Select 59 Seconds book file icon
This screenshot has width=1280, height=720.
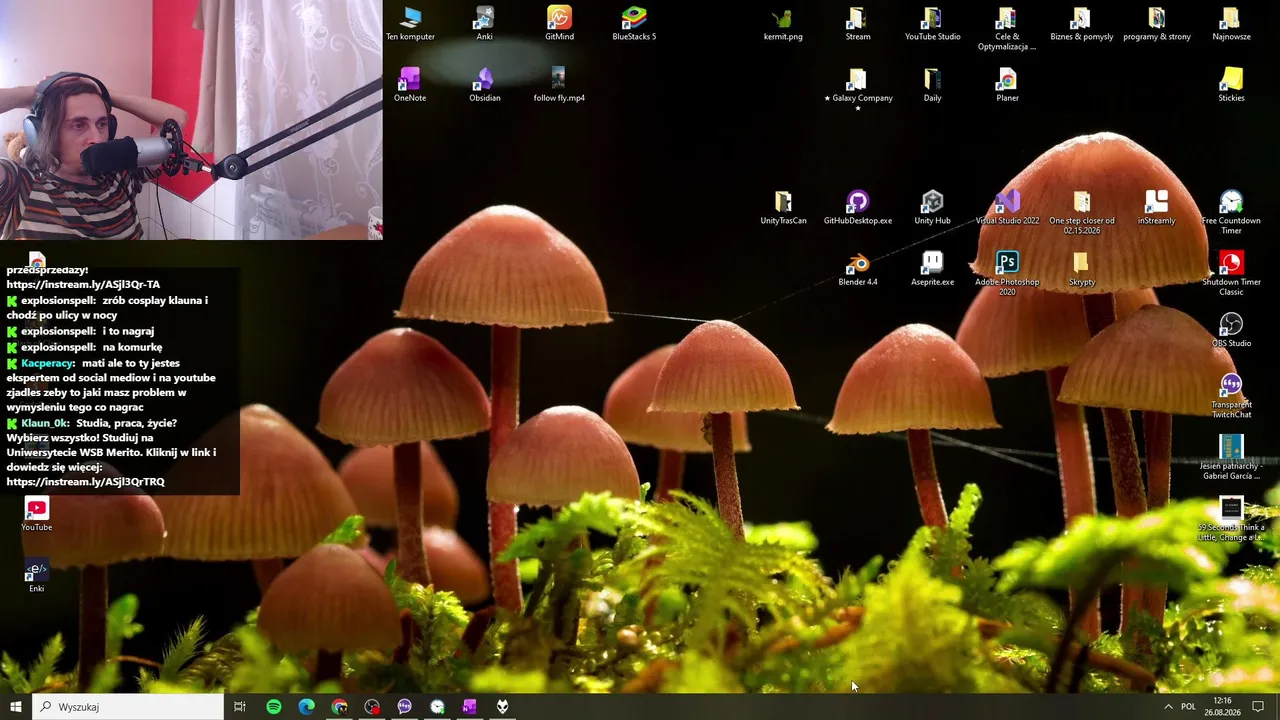pyautogui.click(x=1231, y=519)
